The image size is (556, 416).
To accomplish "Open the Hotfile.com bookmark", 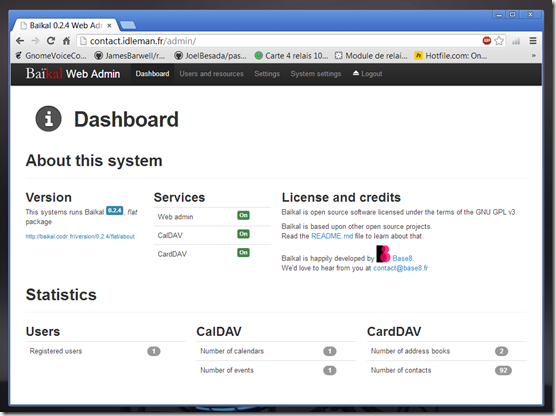I will pyautogui.click(x=451, y=56).
